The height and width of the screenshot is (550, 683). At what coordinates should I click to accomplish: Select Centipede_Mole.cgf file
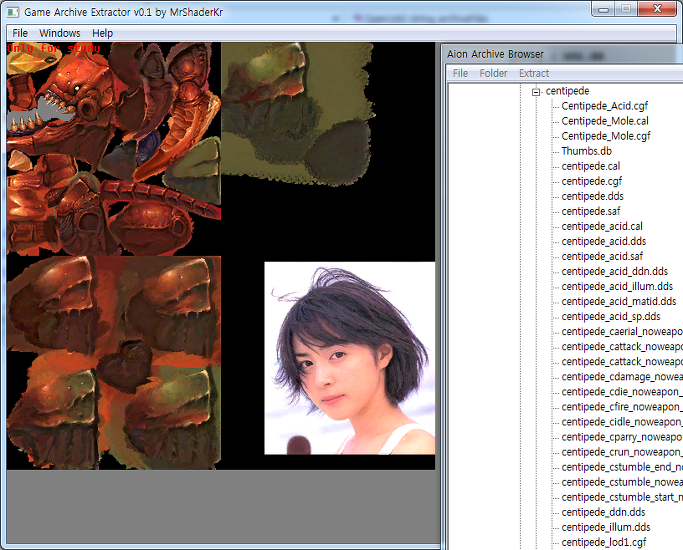pyautogui.click(x=605, y=136)
